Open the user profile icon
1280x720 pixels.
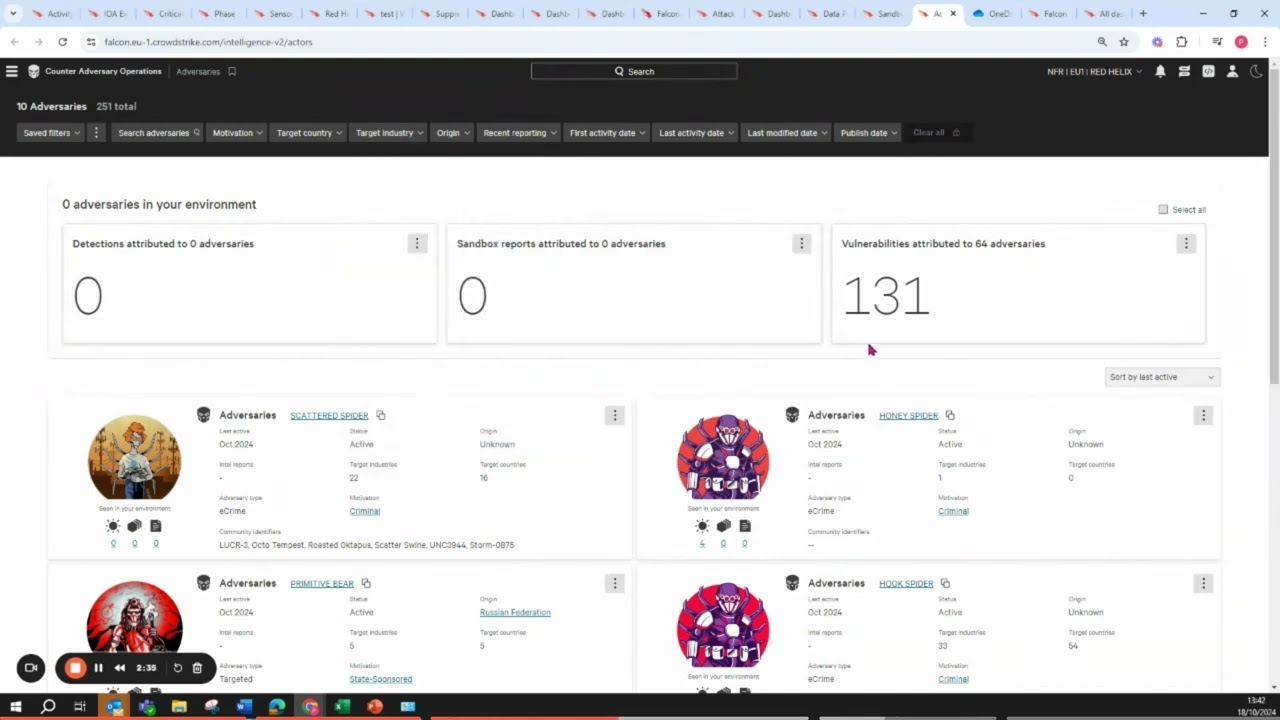pos(1232,71)
